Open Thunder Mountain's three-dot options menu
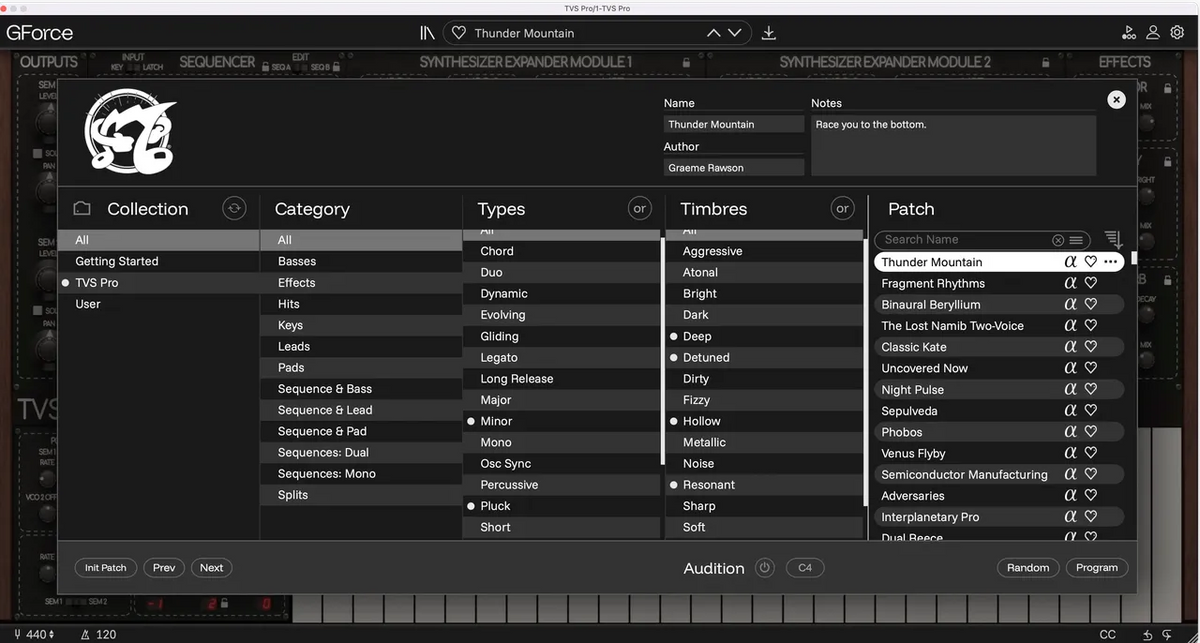 coord(1111,262)
